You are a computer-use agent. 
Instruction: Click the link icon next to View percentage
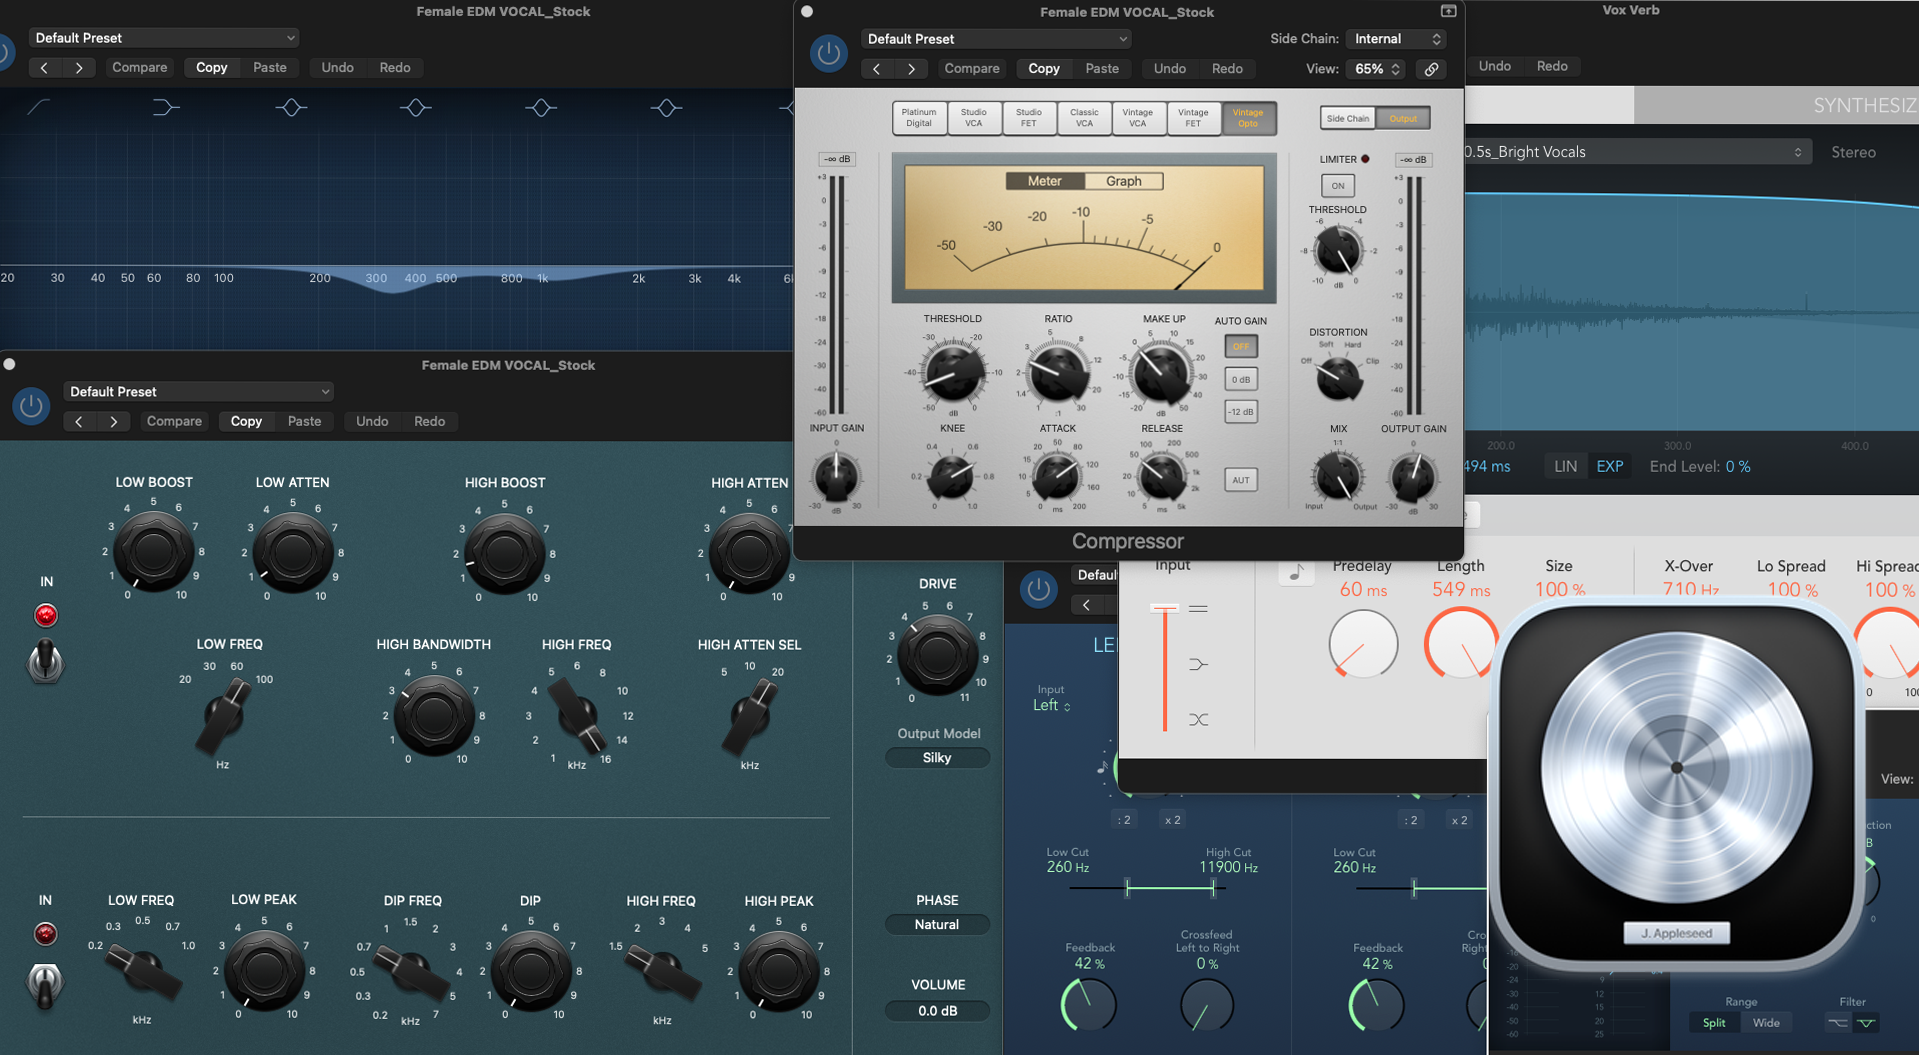tap(1432, 69)
